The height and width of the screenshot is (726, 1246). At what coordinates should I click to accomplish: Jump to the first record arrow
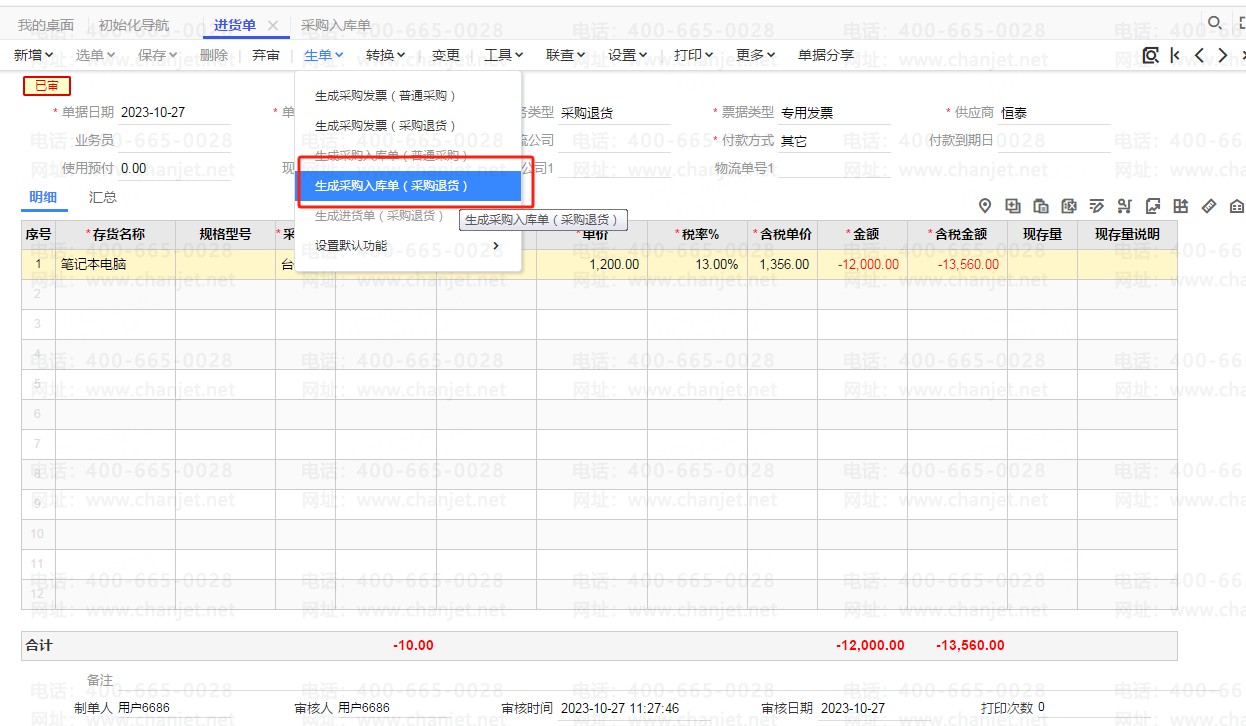click(1175, 55)
